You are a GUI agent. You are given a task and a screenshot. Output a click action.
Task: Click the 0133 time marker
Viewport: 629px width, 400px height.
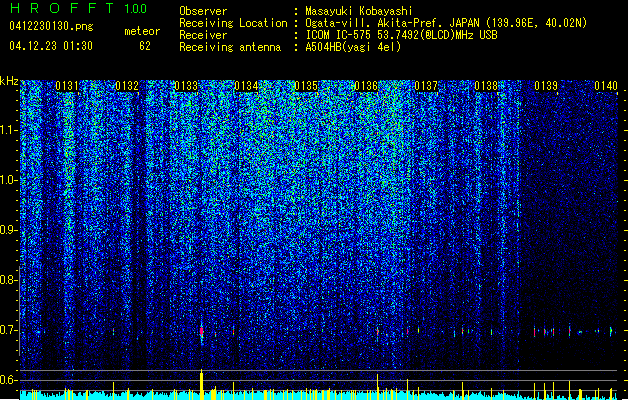pyautogui.click(x=186, y=86)
